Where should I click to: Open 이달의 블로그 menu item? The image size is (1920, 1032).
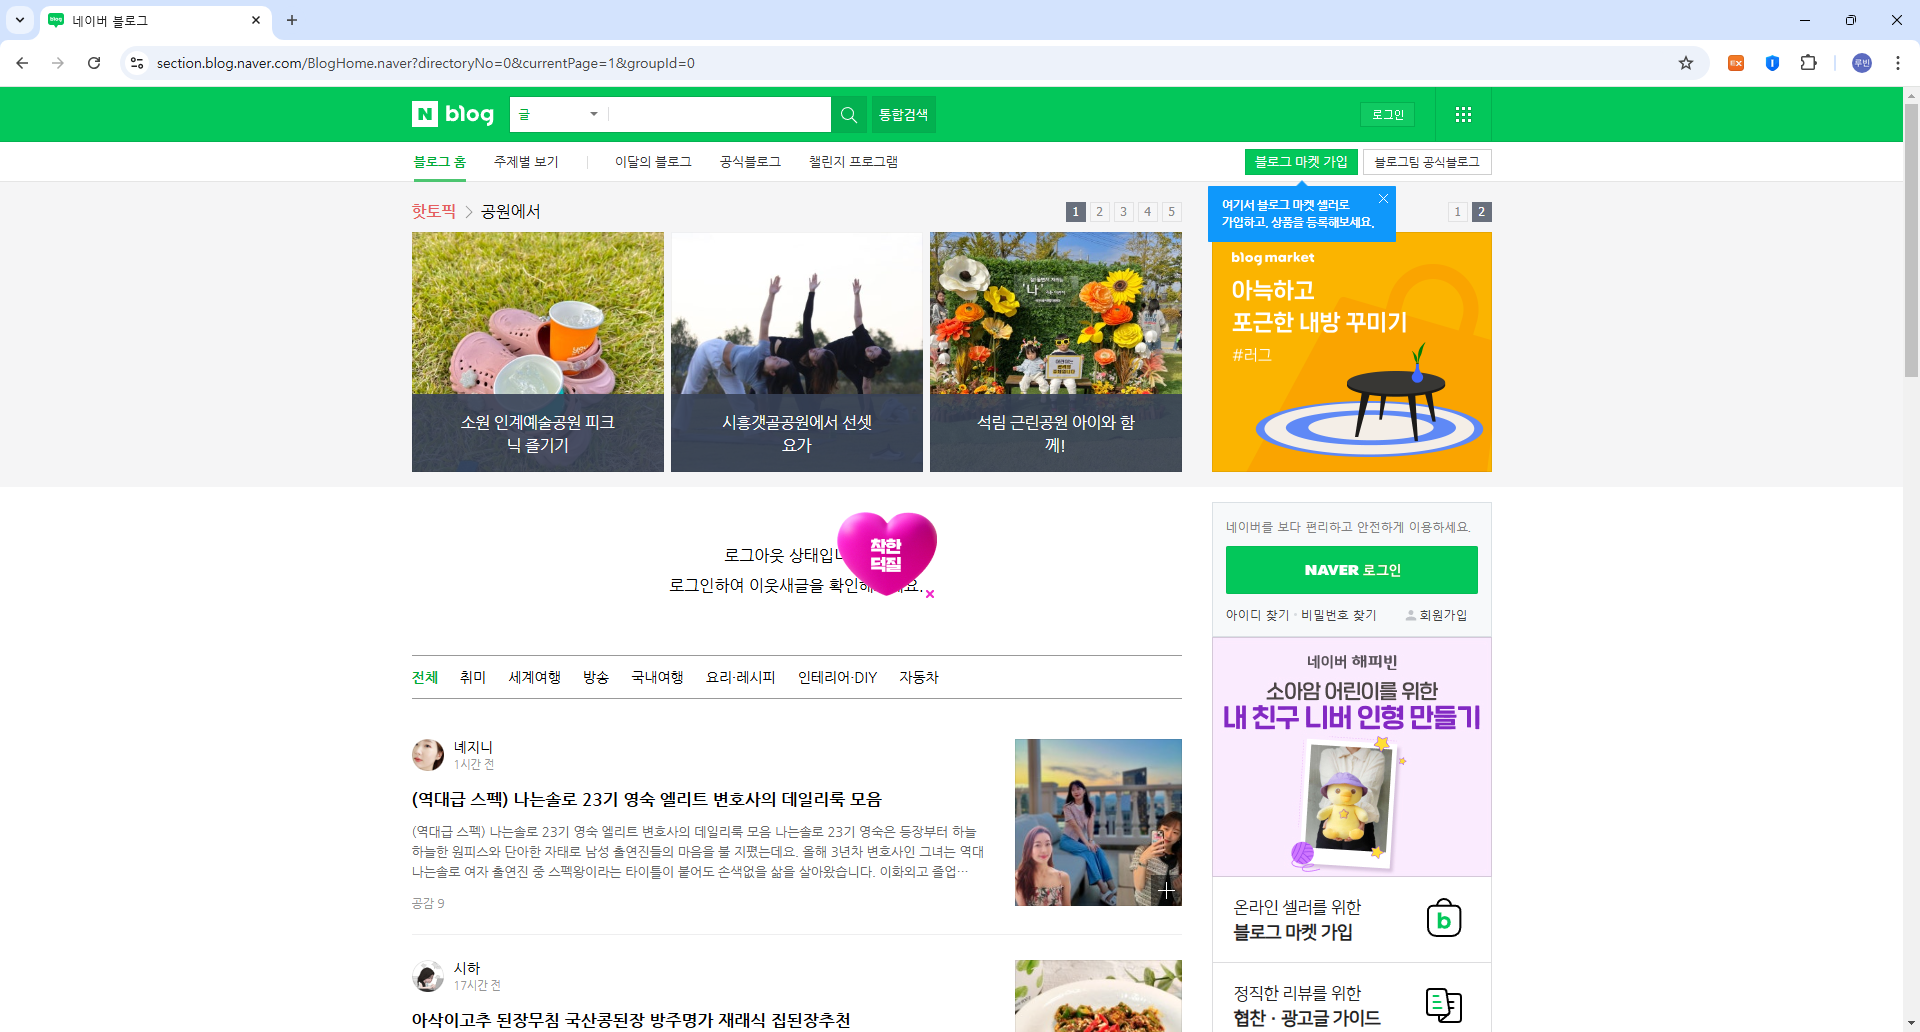pos(653,162)
